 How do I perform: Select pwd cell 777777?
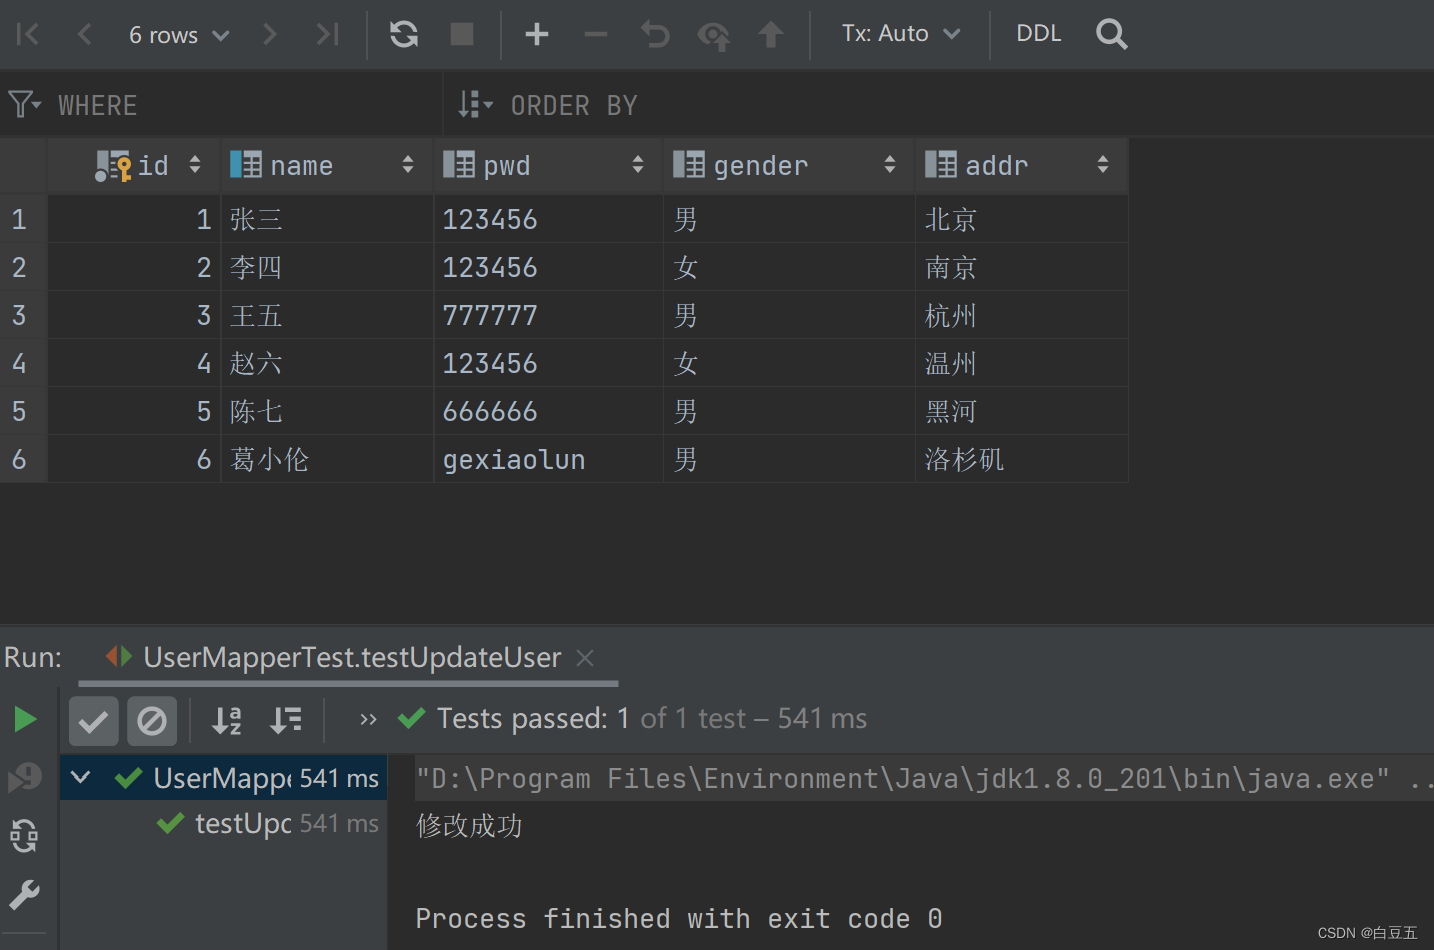[x=548, y=315]
